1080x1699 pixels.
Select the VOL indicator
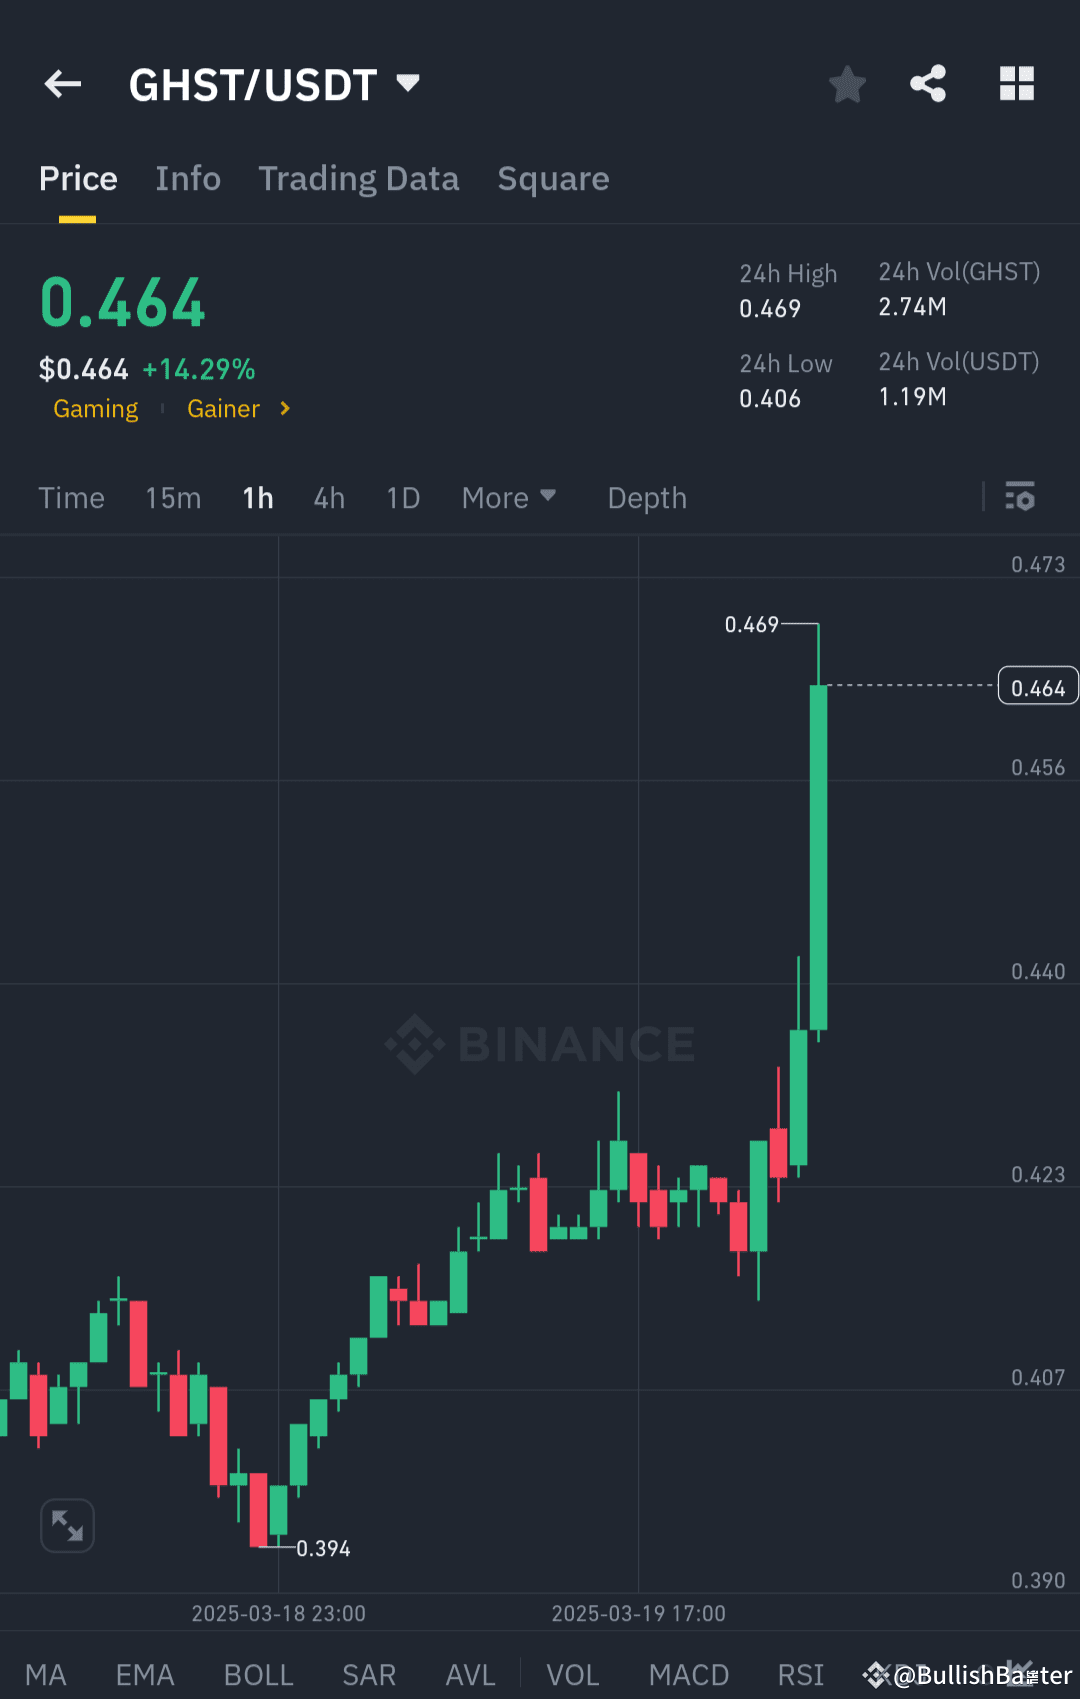[x=571, y=1674]
